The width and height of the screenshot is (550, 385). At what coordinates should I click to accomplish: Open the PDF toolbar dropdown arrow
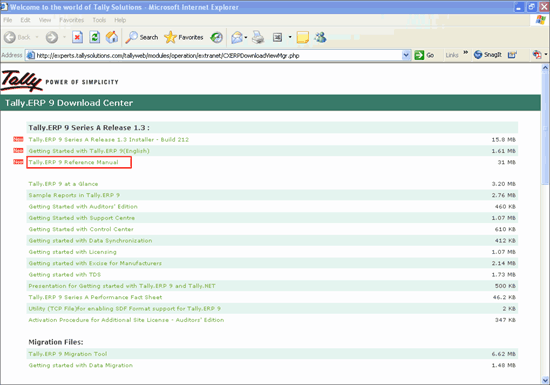(545, 55)
